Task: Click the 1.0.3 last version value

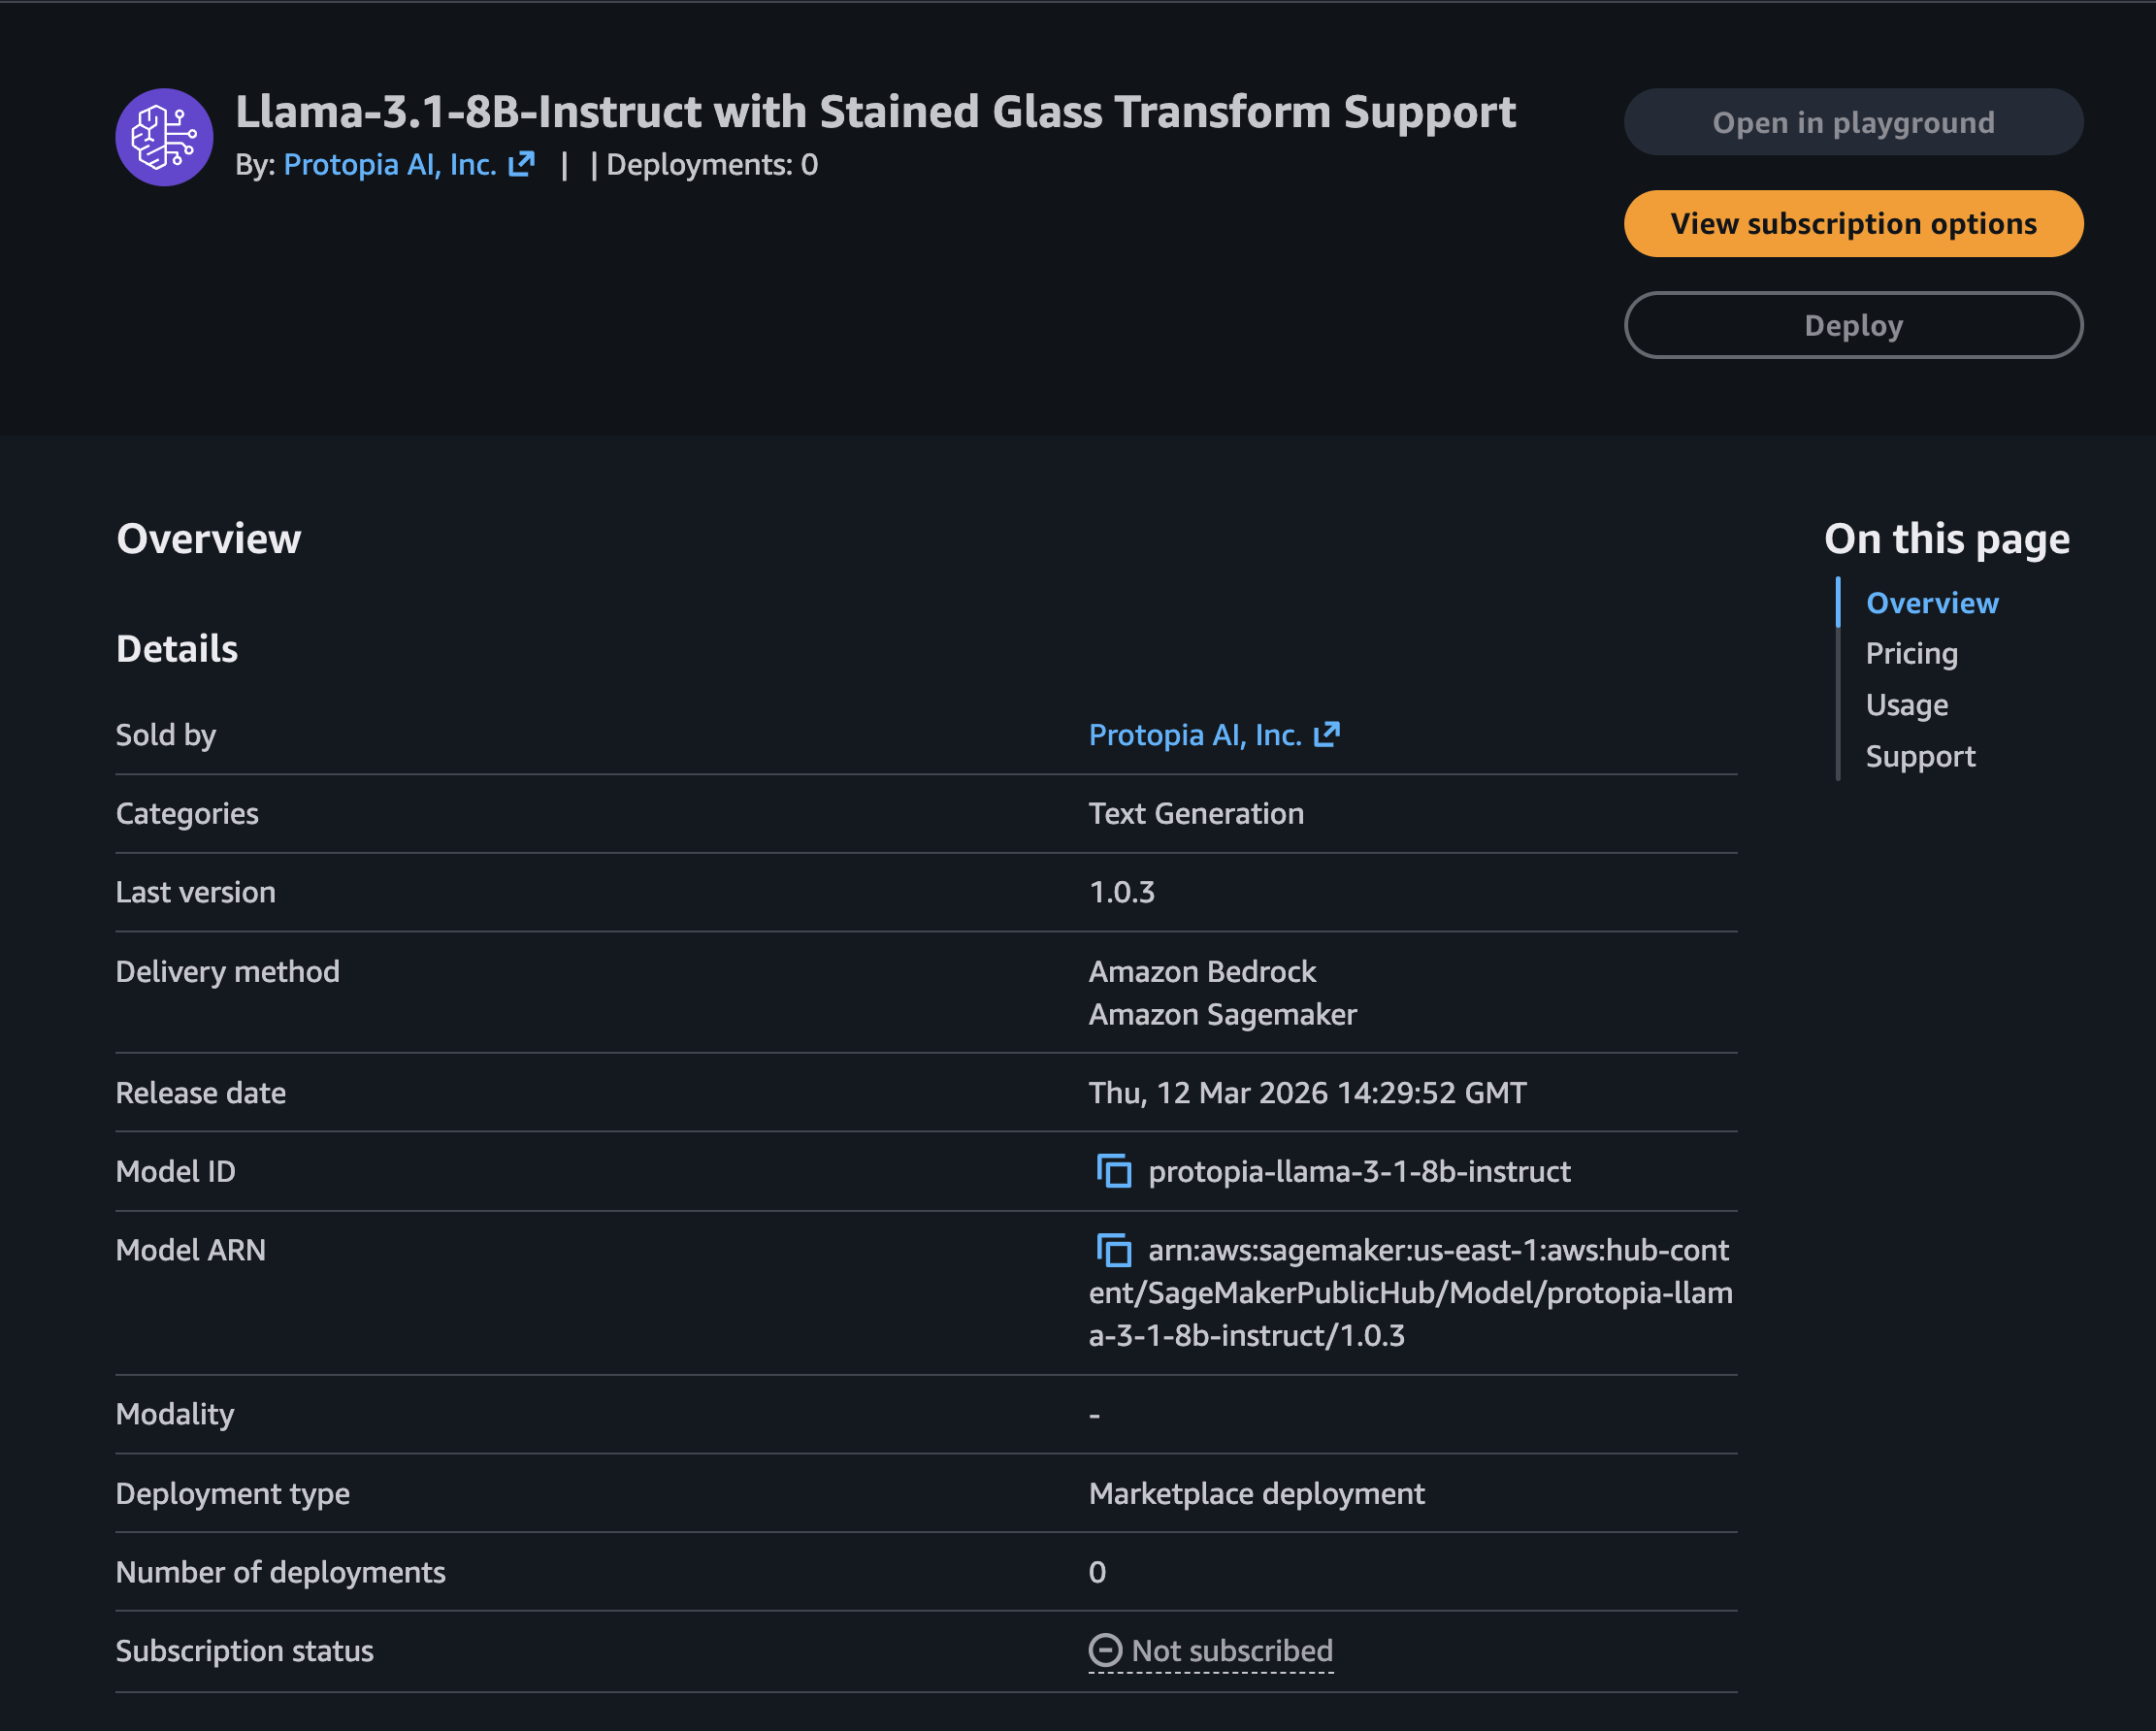Action: 1122,892
